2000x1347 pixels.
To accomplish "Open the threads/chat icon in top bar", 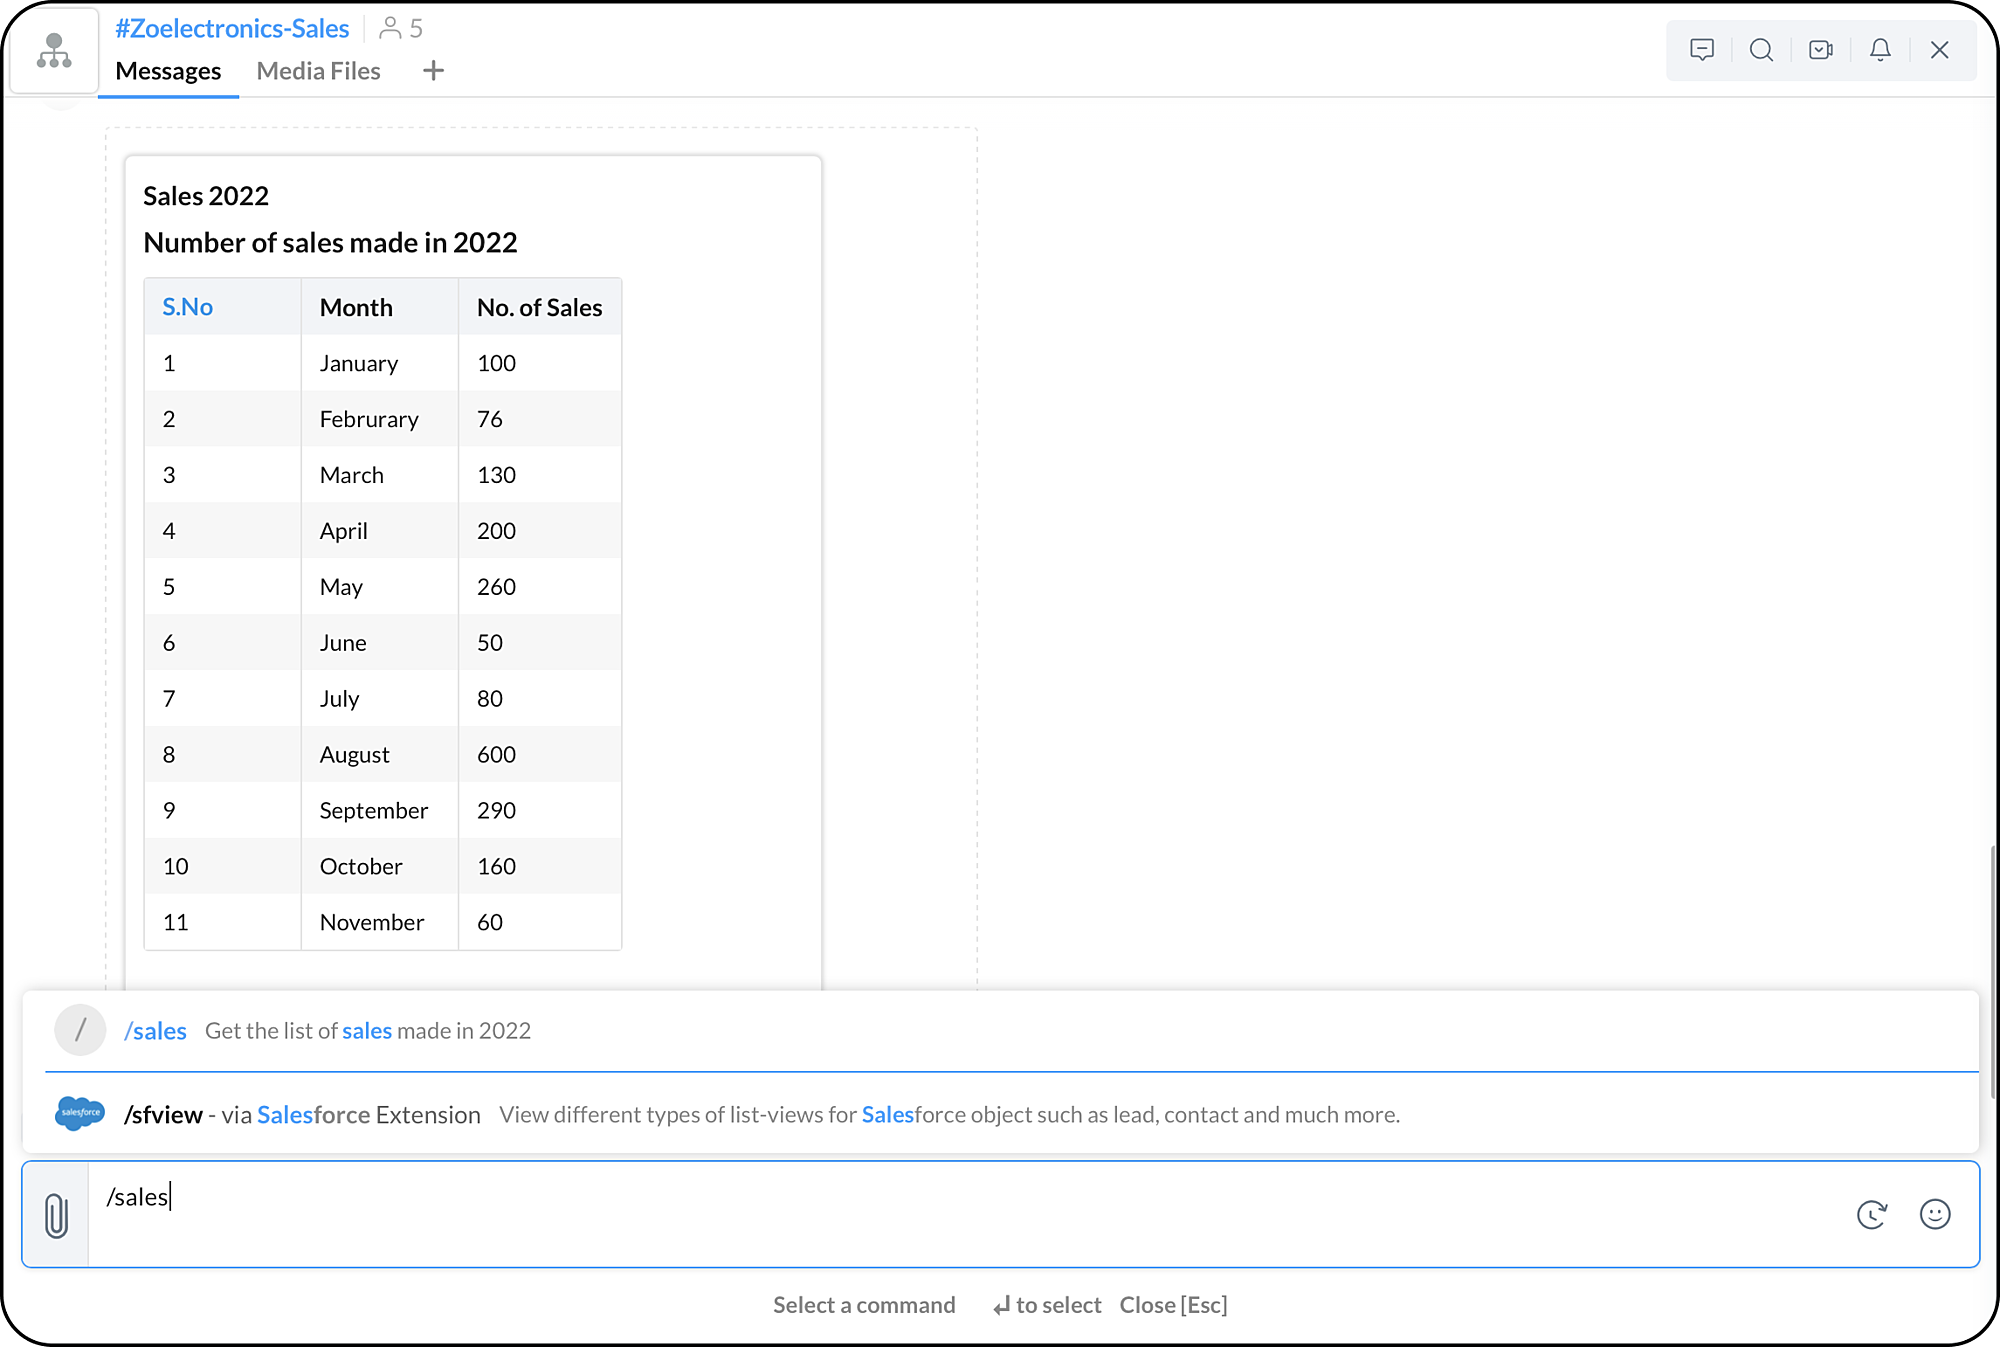I will pyautogui.click(x=1702, y=50).
